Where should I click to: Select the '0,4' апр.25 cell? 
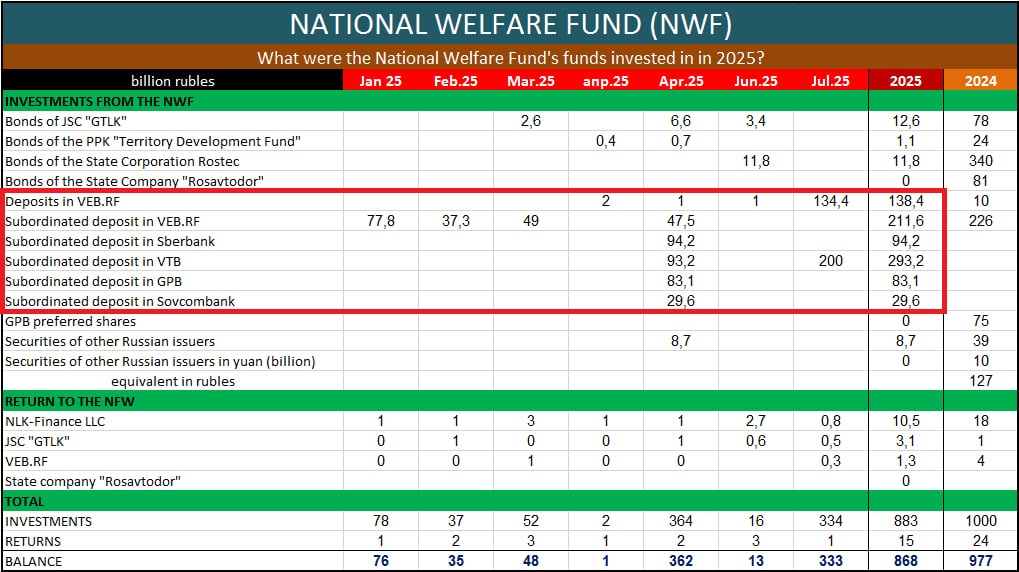coord(606,141)
